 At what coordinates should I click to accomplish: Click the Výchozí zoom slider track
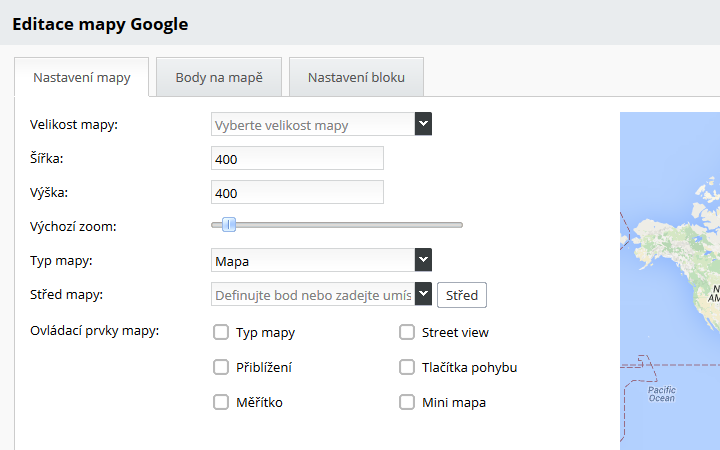337,225
